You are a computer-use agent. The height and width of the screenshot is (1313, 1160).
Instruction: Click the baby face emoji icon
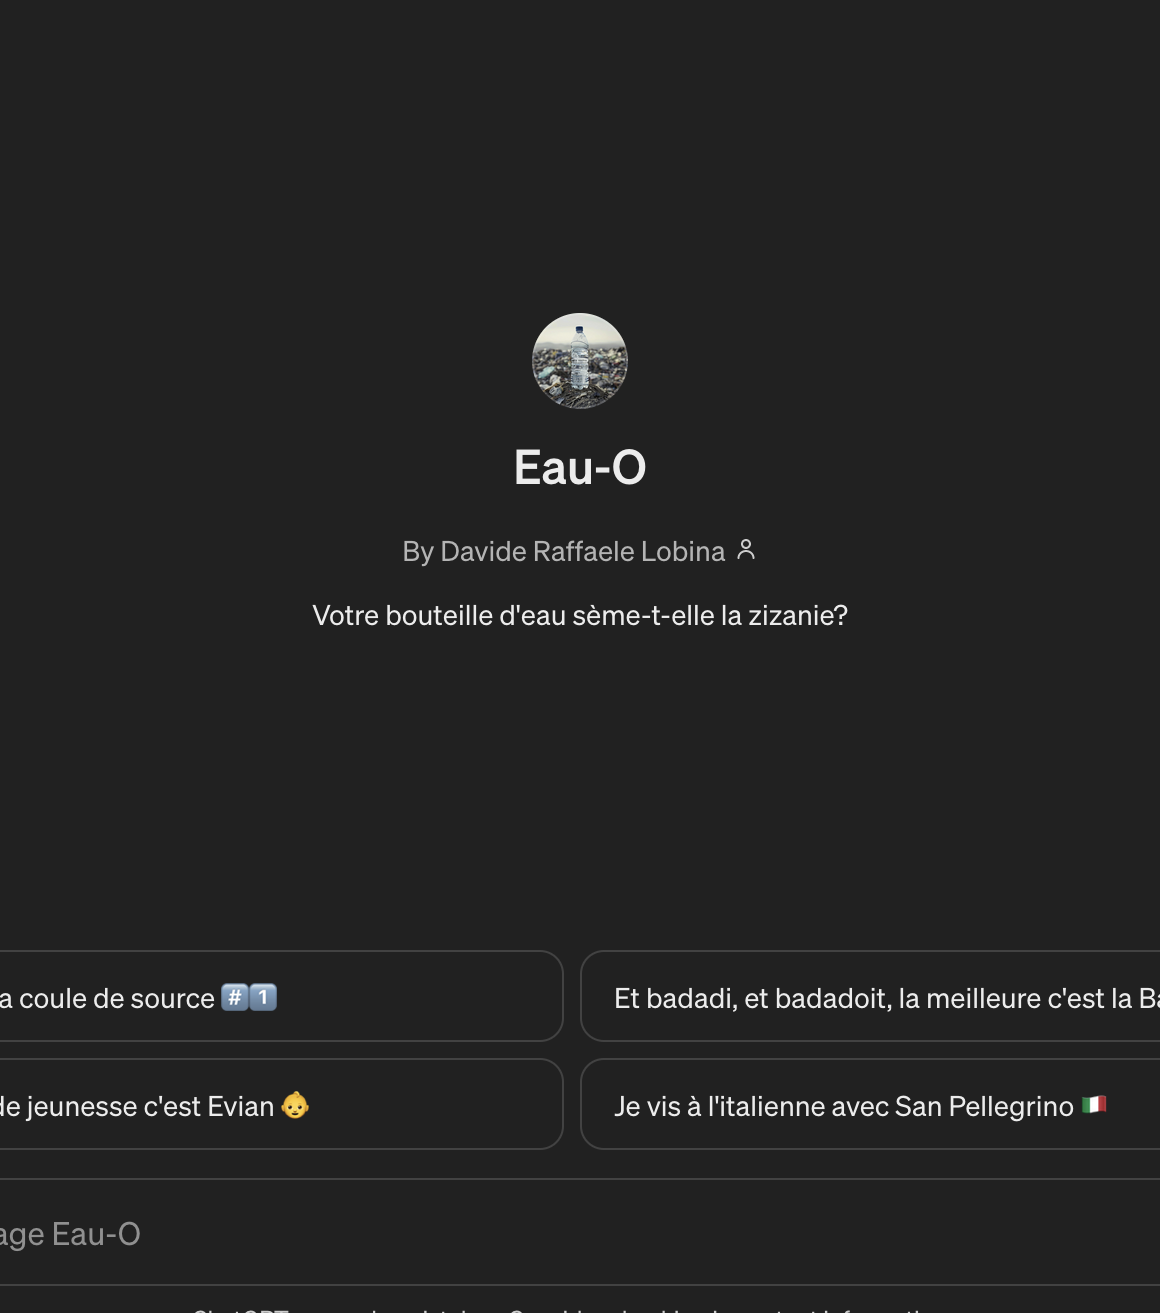pos(295,1105)
